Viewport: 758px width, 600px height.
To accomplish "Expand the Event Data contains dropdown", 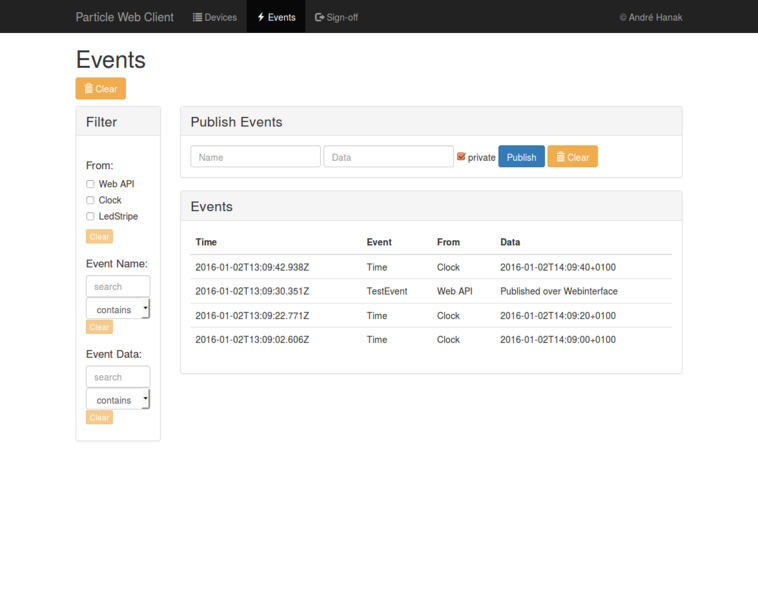I will point(118,400).
